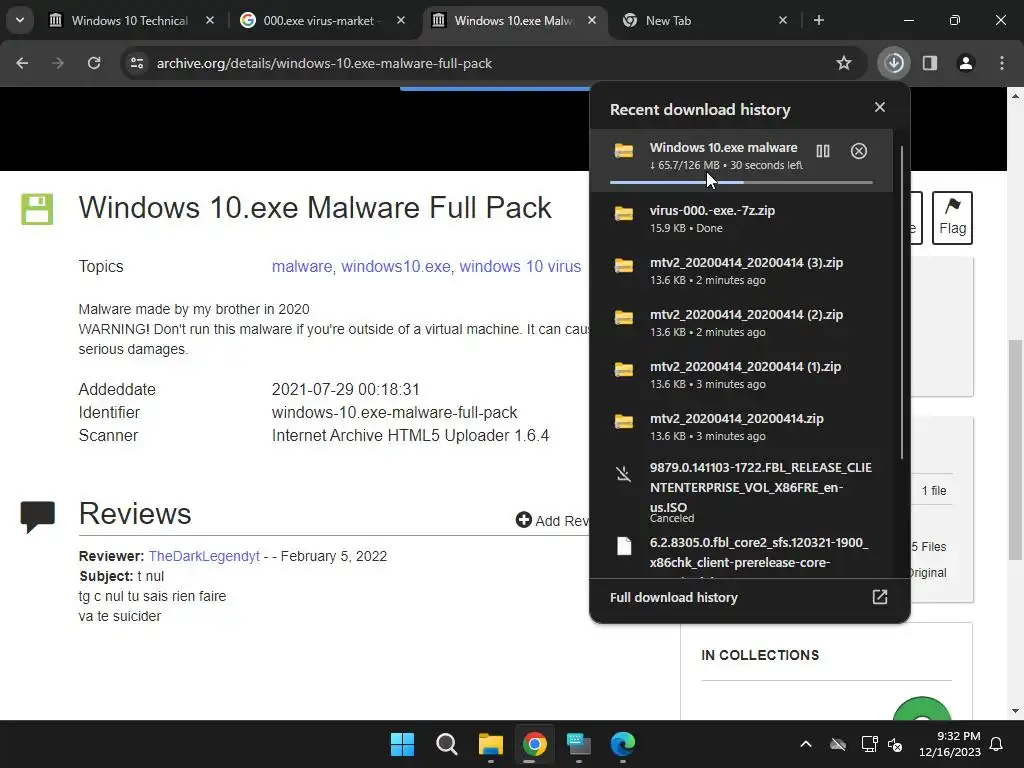
Task: Open a new browser tab
Action: (818, 21)
